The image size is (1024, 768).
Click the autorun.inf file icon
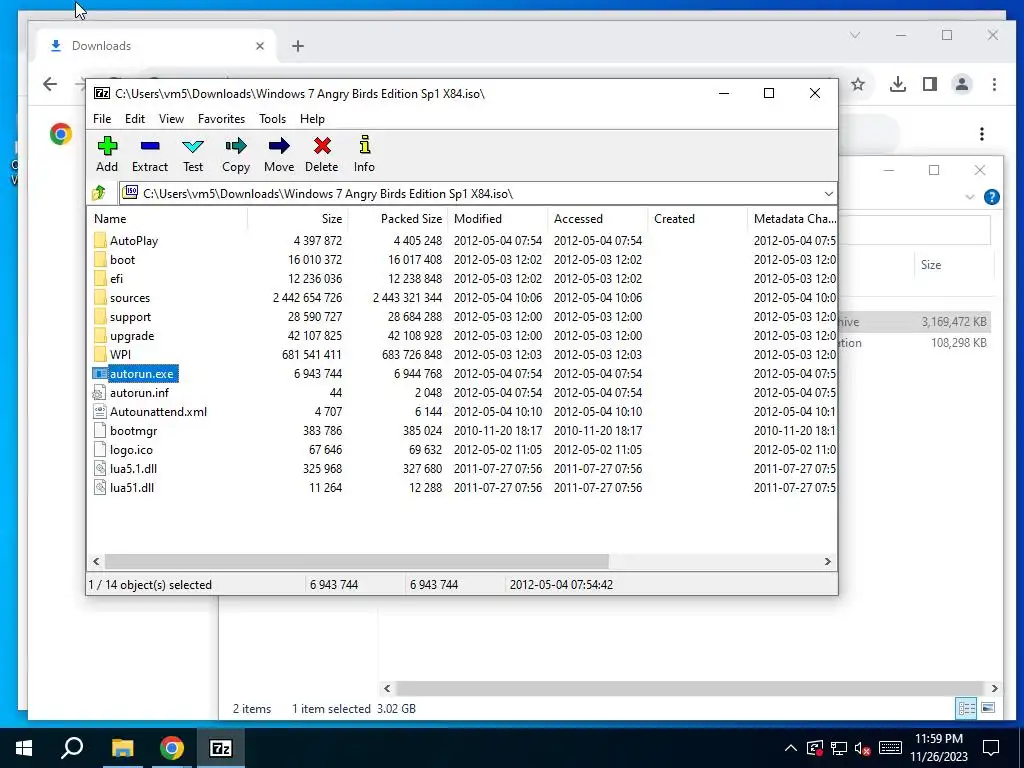click(x=99, y=392)
